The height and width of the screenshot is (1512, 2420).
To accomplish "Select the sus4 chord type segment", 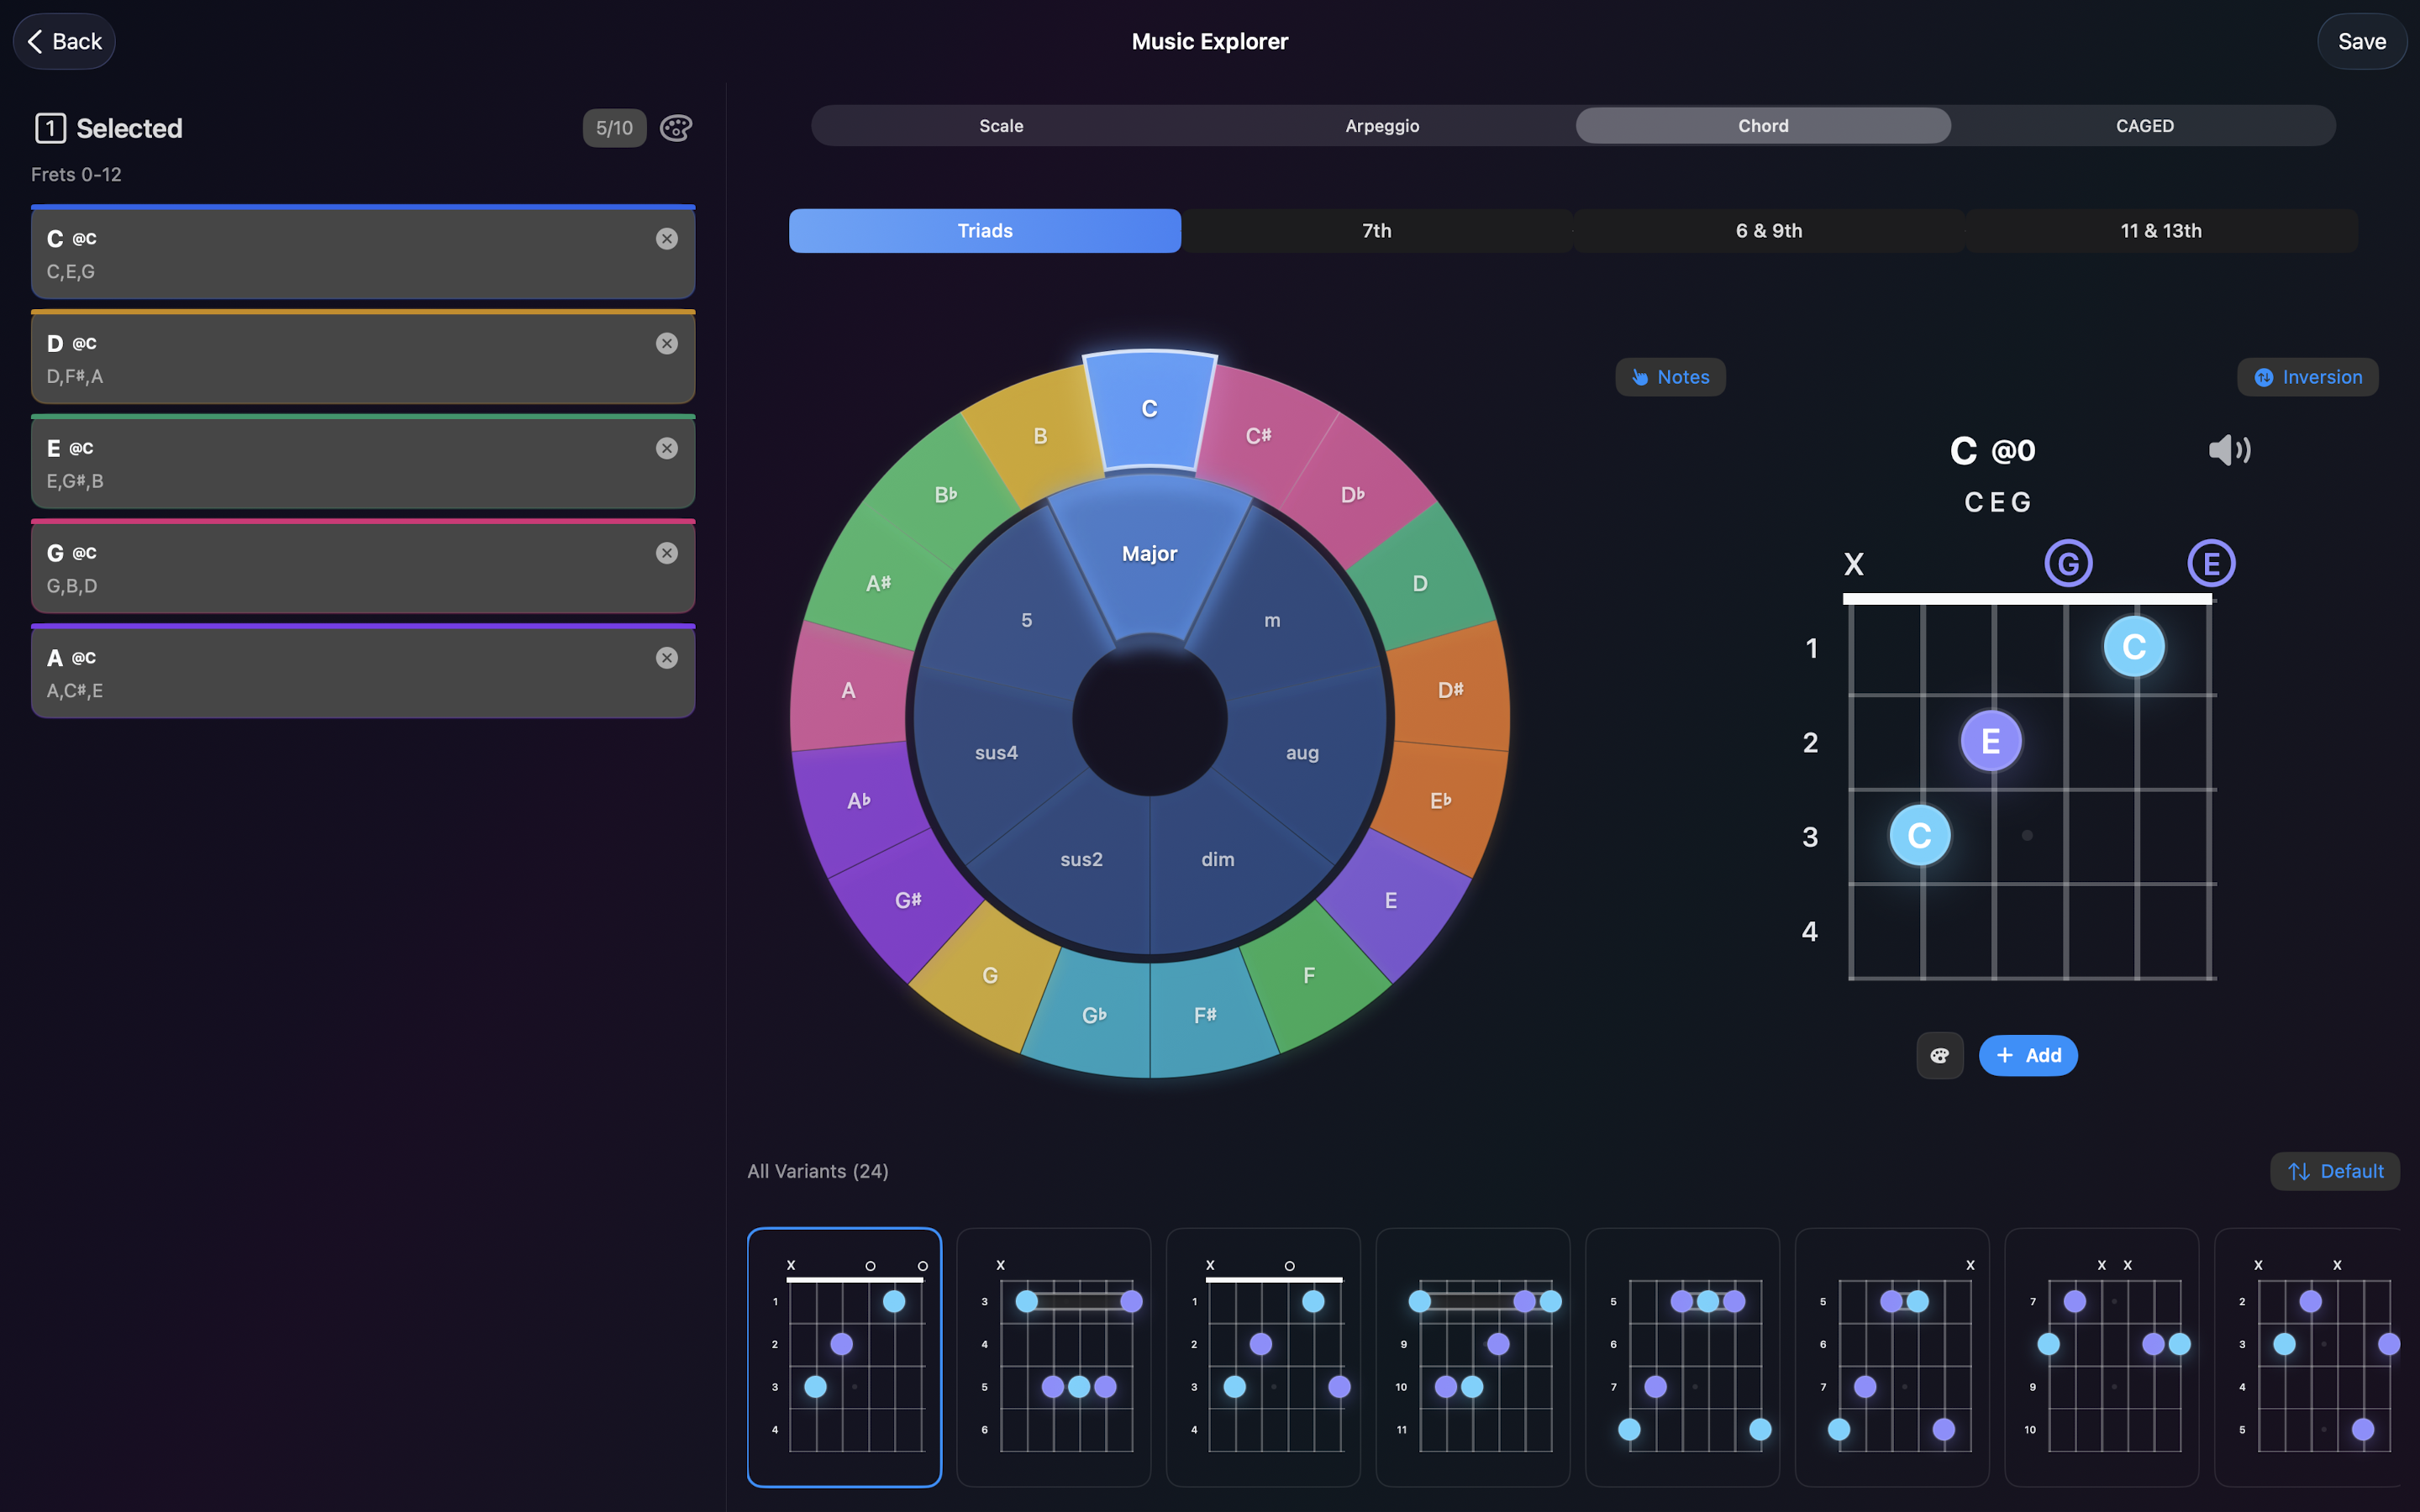I will tap(996, 752).
